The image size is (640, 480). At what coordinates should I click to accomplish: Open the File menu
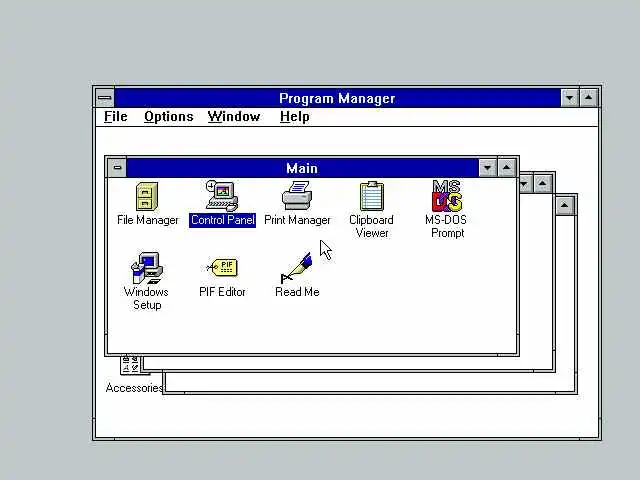coord(116,117)
